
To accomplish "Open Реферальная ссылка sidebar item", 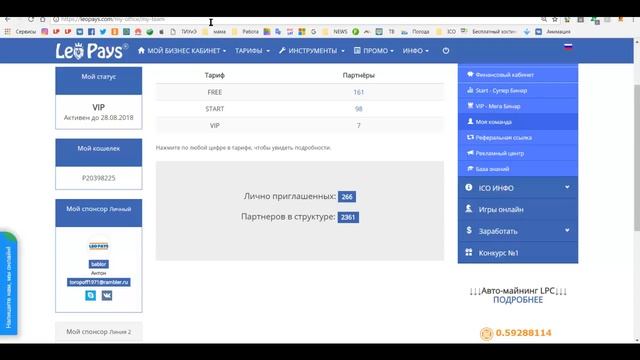I will pos(518,138).
